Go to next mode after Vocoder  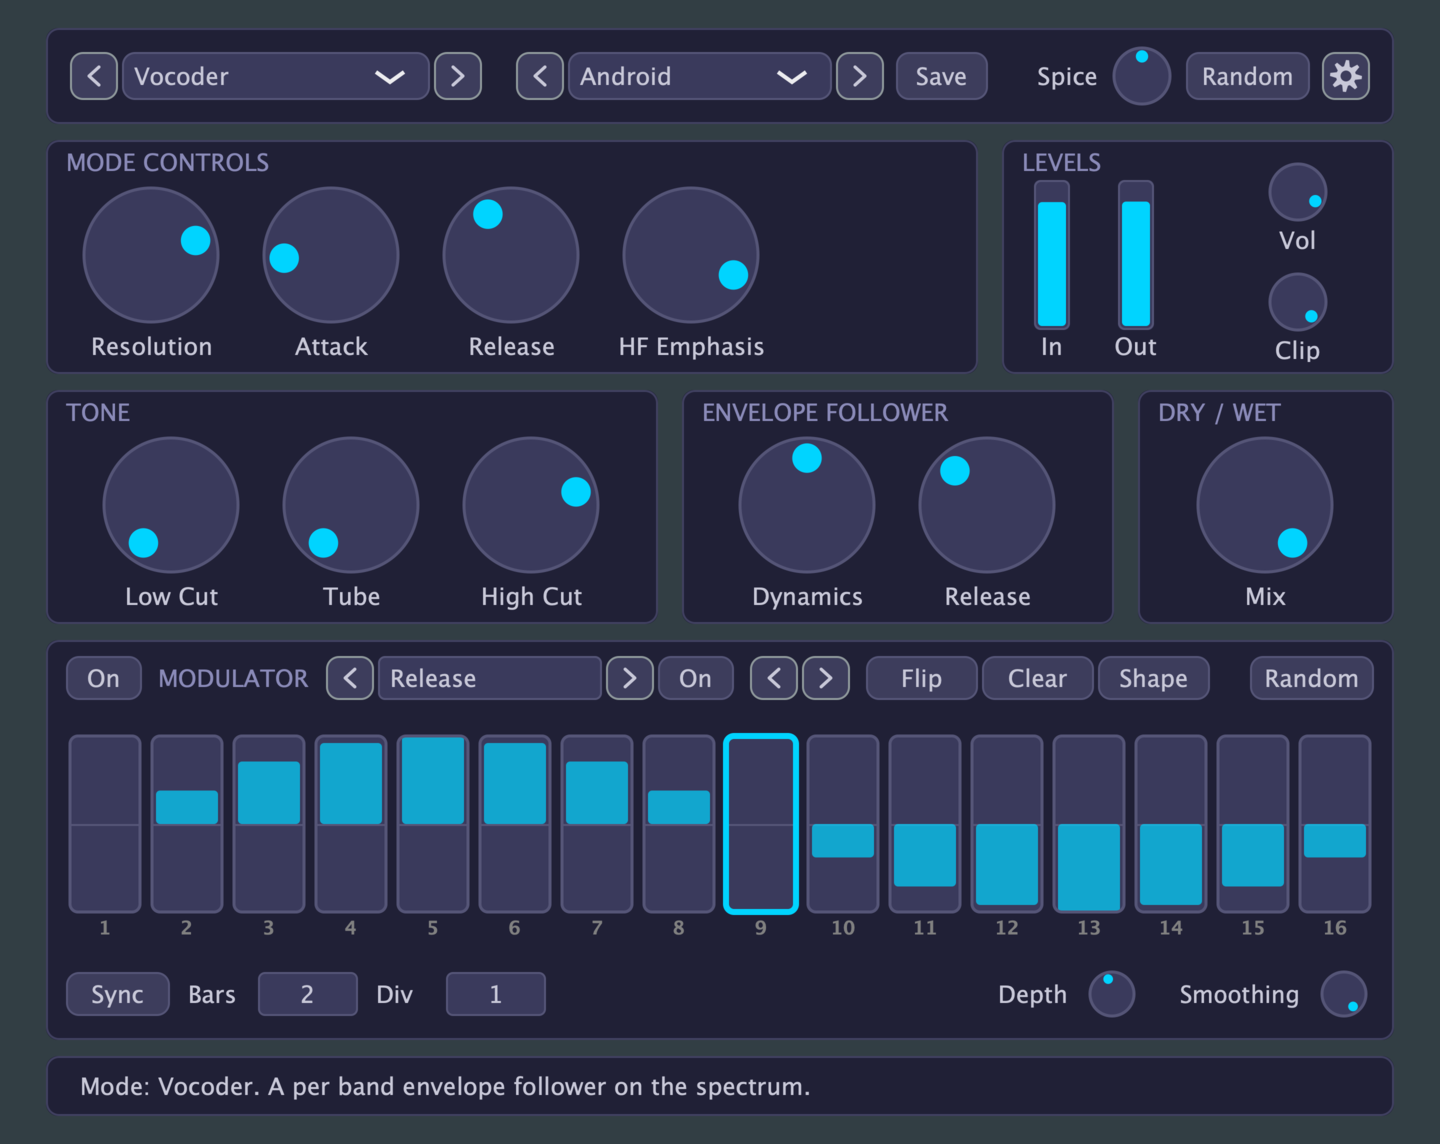coord(458,76)
